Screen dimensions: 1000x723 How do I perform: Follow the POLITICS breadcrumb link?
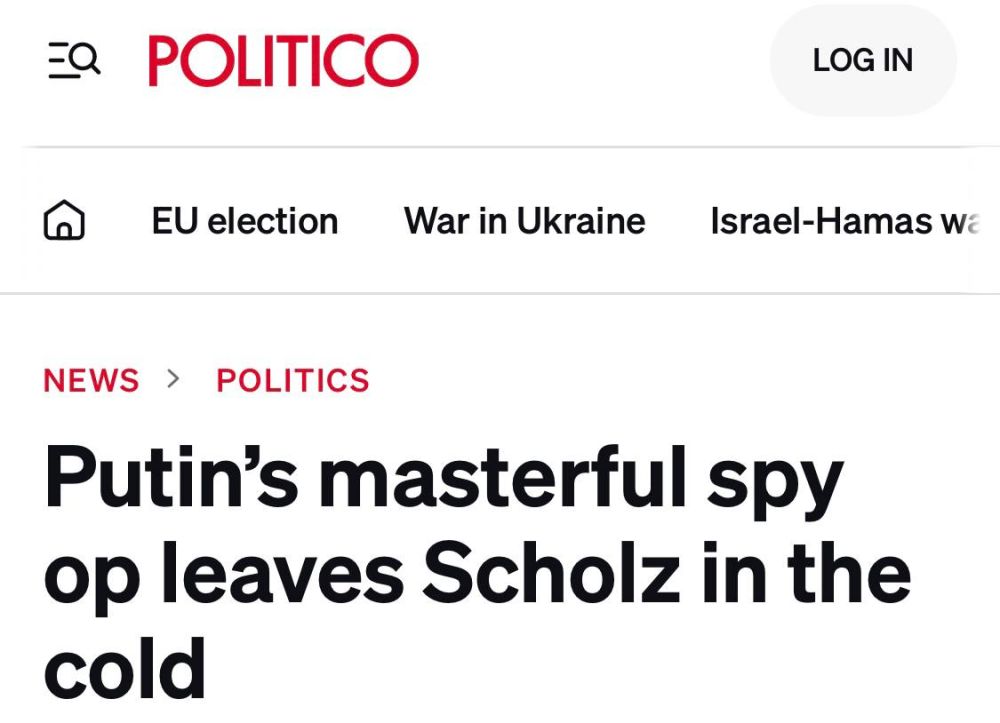tap(293, 380)
